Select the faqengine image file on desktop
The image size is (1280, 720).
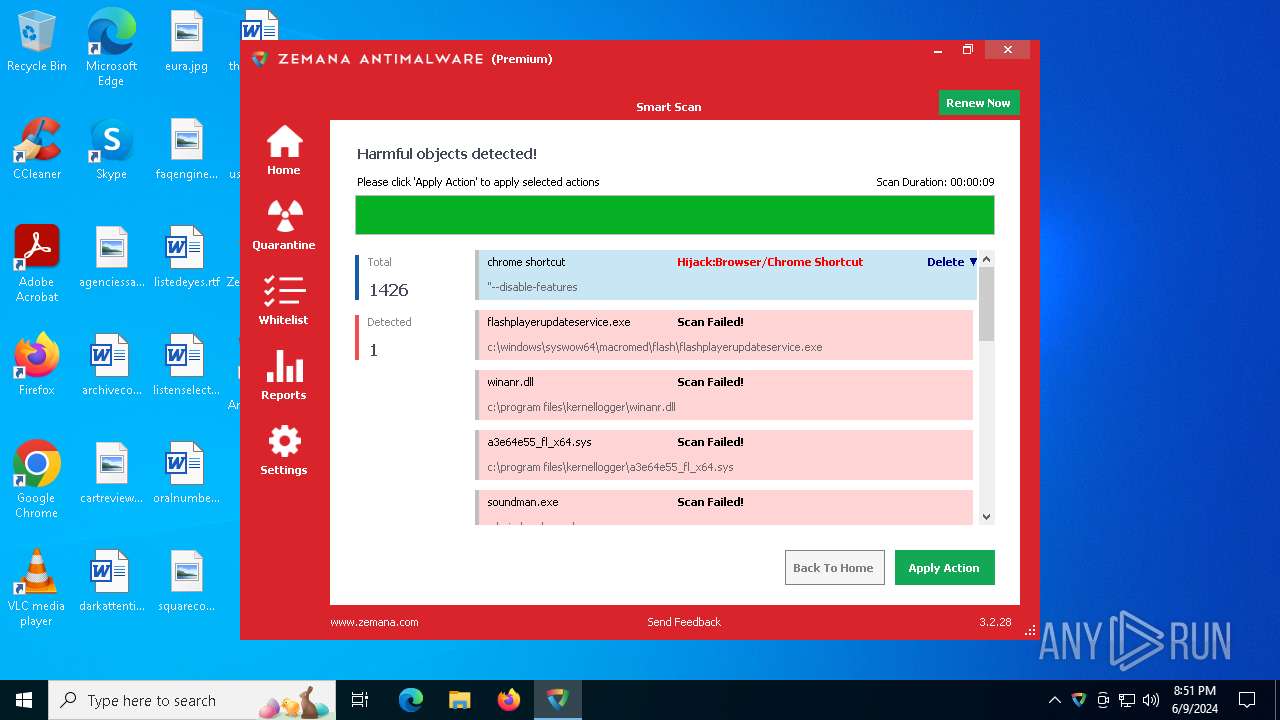click(186, 150)
